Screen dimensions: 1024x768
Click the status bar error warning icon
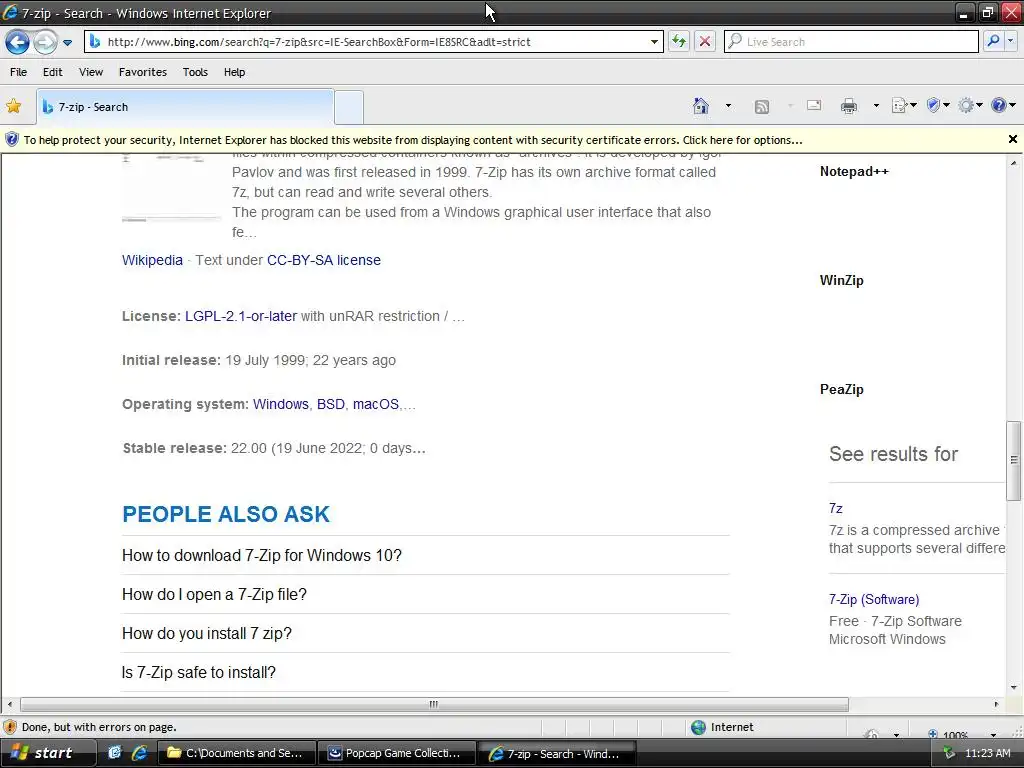point(10,727)
